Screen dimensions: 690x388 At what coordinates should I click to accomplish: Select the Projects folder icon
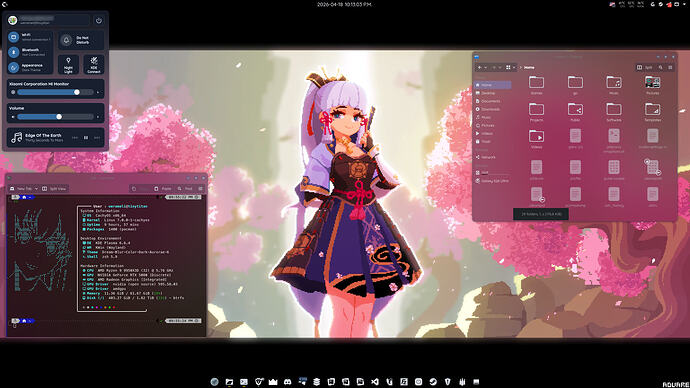[536, 109]
